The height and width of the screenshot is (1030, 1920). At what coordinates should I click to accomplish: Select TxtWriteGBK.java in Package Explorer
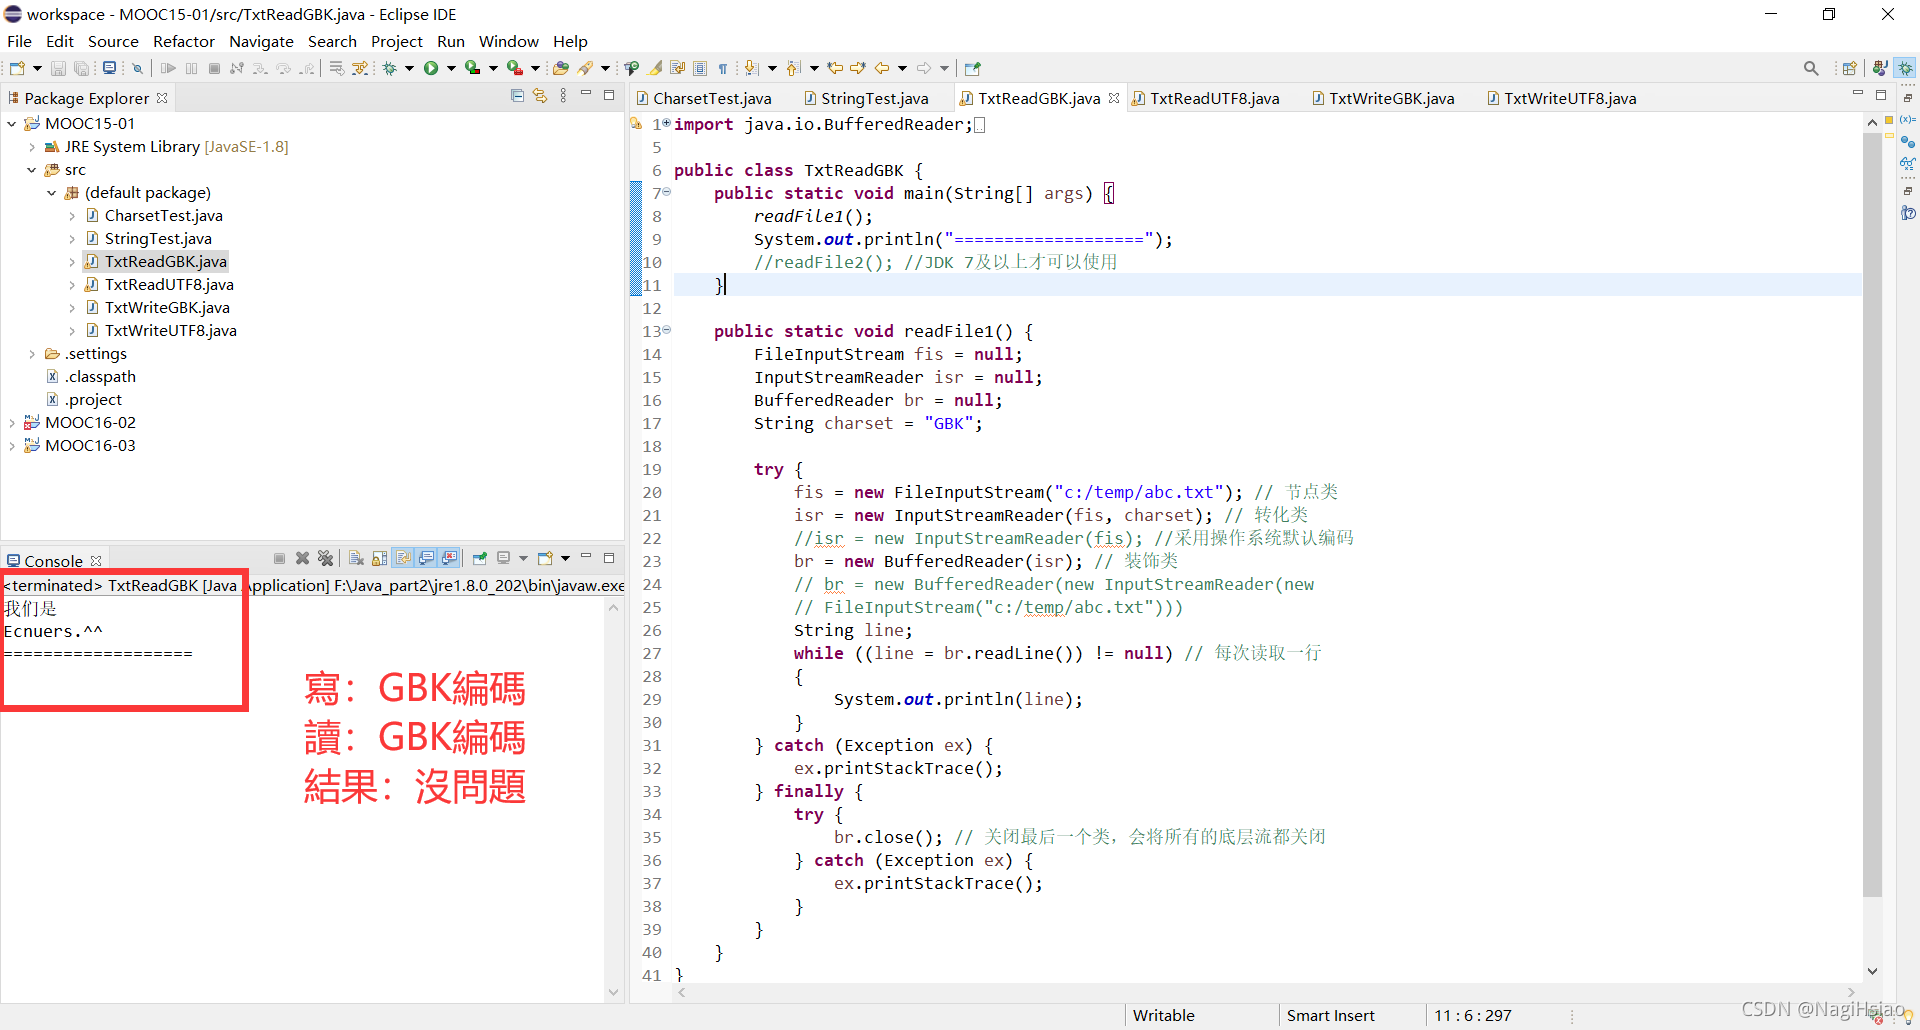167,308
